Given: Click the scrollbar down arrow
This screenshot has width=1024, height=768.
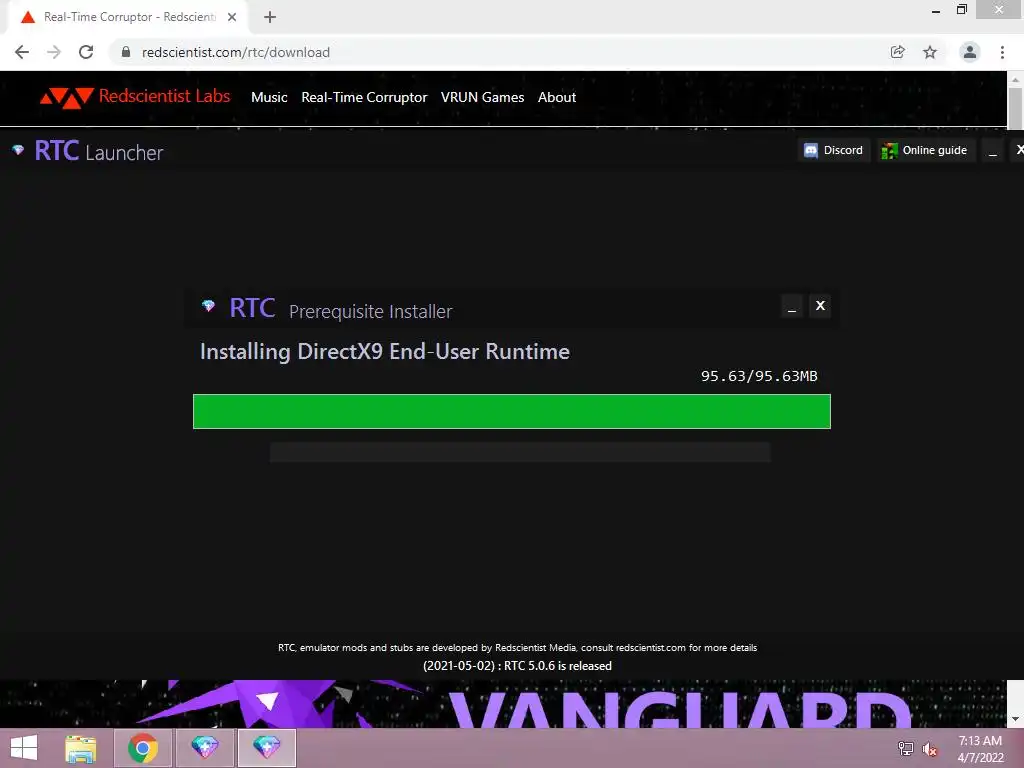Looking at the screenshot, I should coord(1015,719).
